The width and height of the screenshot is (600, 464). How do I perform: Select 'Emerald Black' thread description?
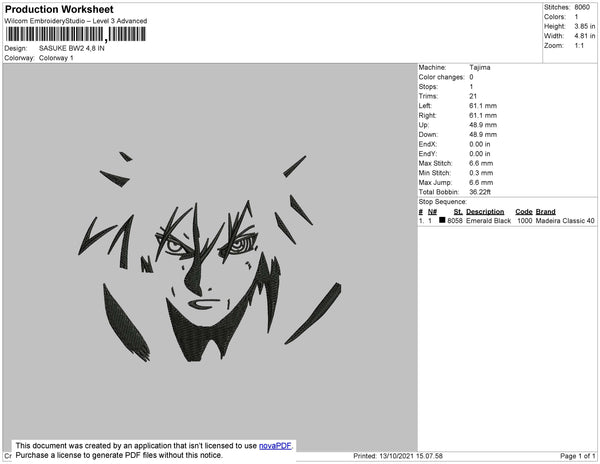tap(488, 221)
